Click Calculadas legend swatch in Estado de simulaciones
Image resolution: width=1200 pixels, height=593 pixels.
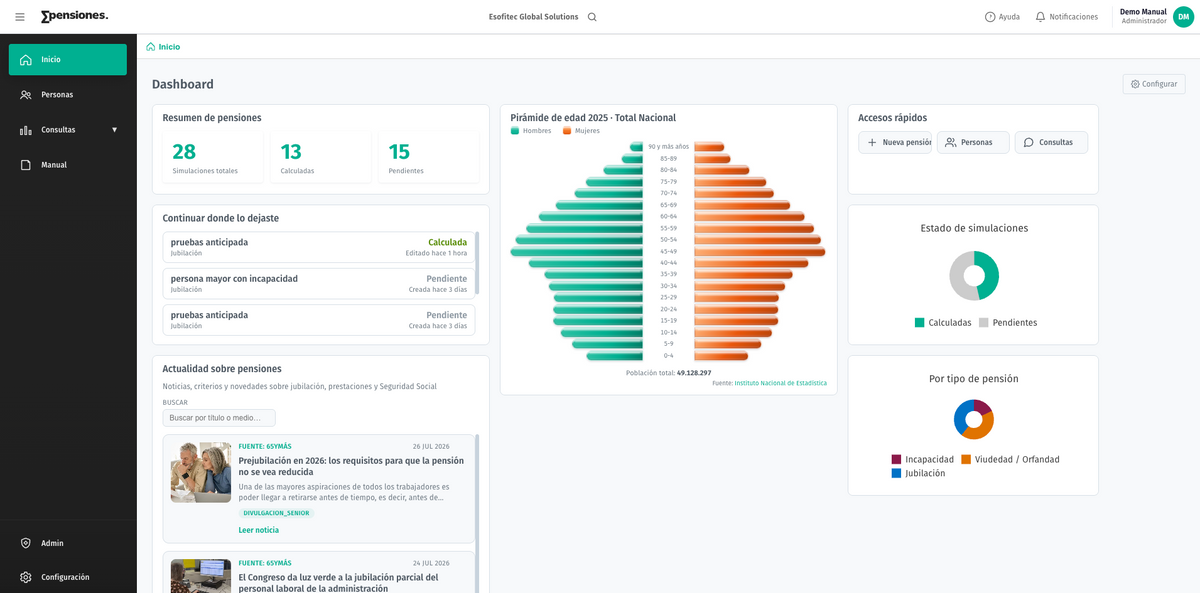click(x=919, y=323)
